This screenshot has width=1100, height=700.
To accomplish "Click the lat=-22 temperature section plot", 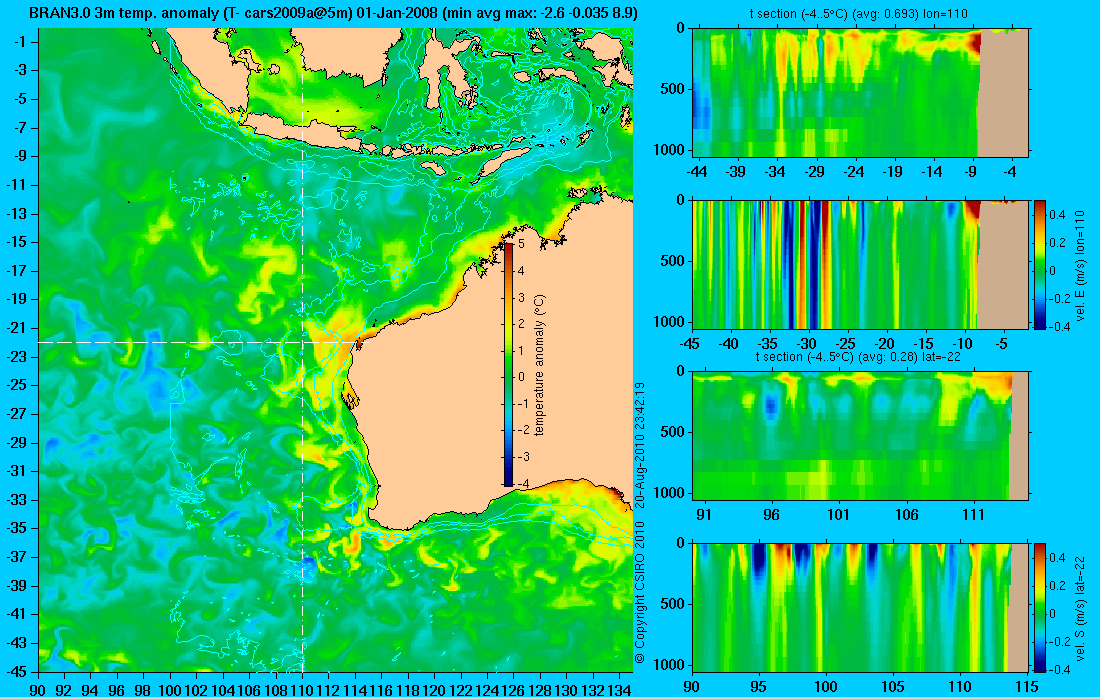I will coord(860,436).
